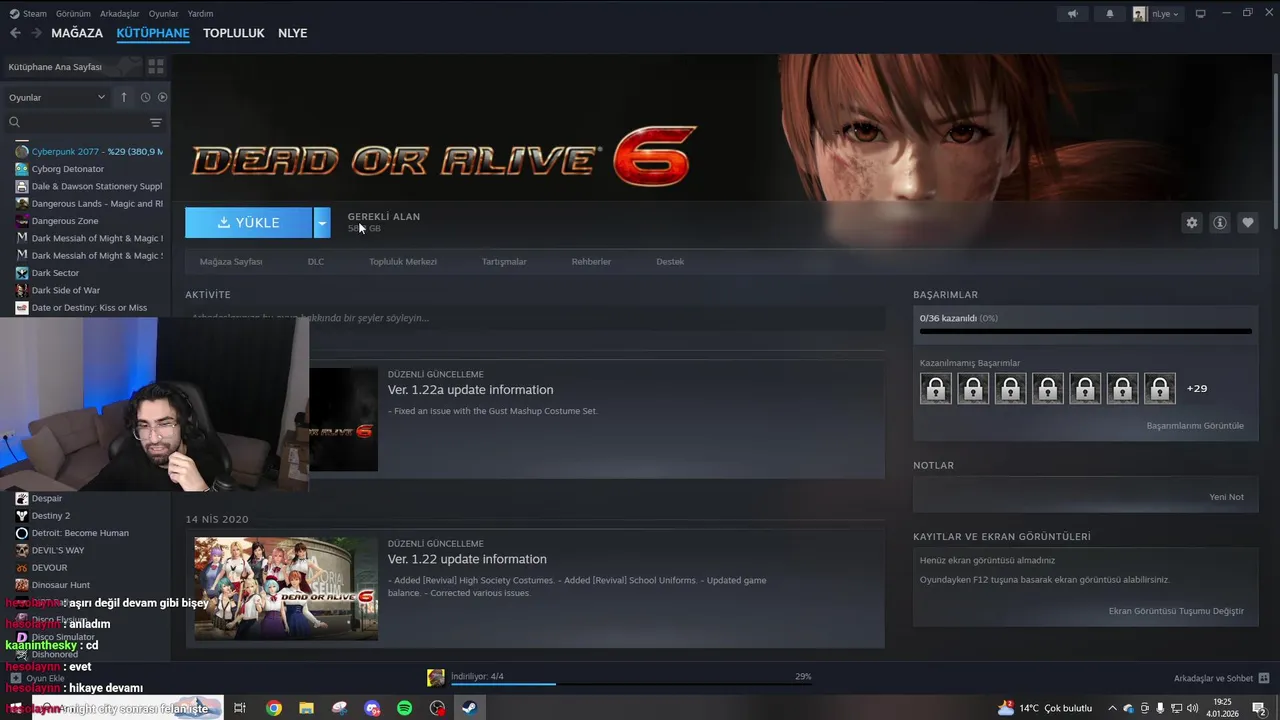This screenshot has height=720, width=1280.
Task: Open Ver. 1.22 update information thumbnail
Action: tap(286, 589)
